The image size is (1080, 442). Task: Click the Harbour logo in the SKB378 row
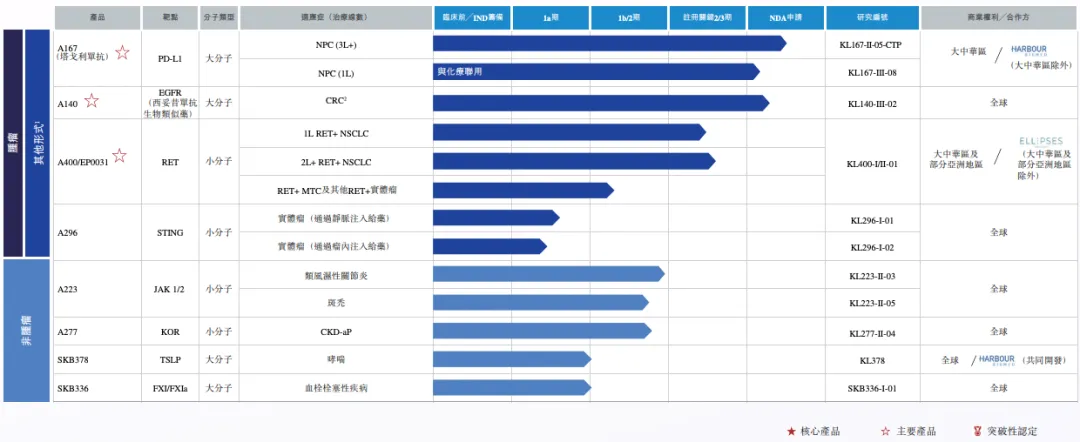click(x=996, y=359)
